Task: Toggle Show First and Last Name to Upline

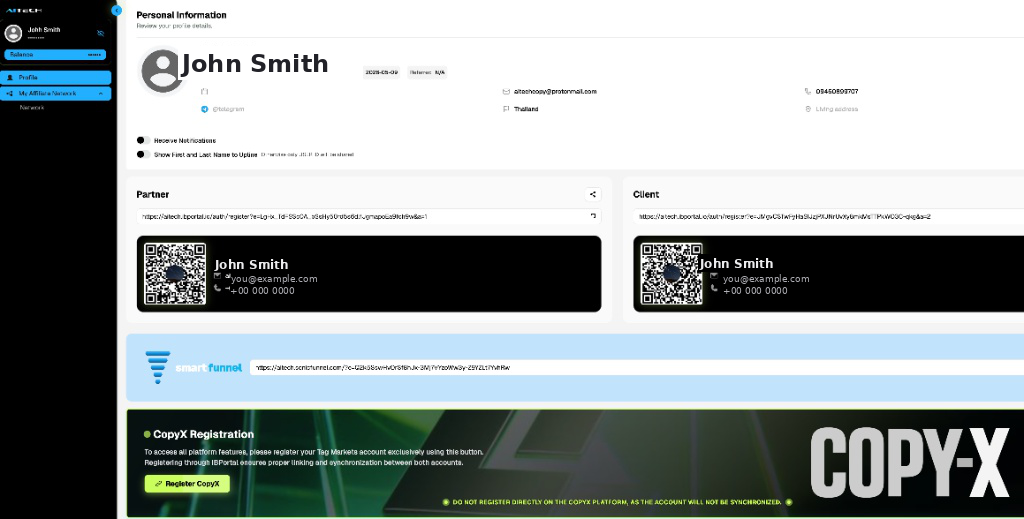Action: click(x=143, y=155)
